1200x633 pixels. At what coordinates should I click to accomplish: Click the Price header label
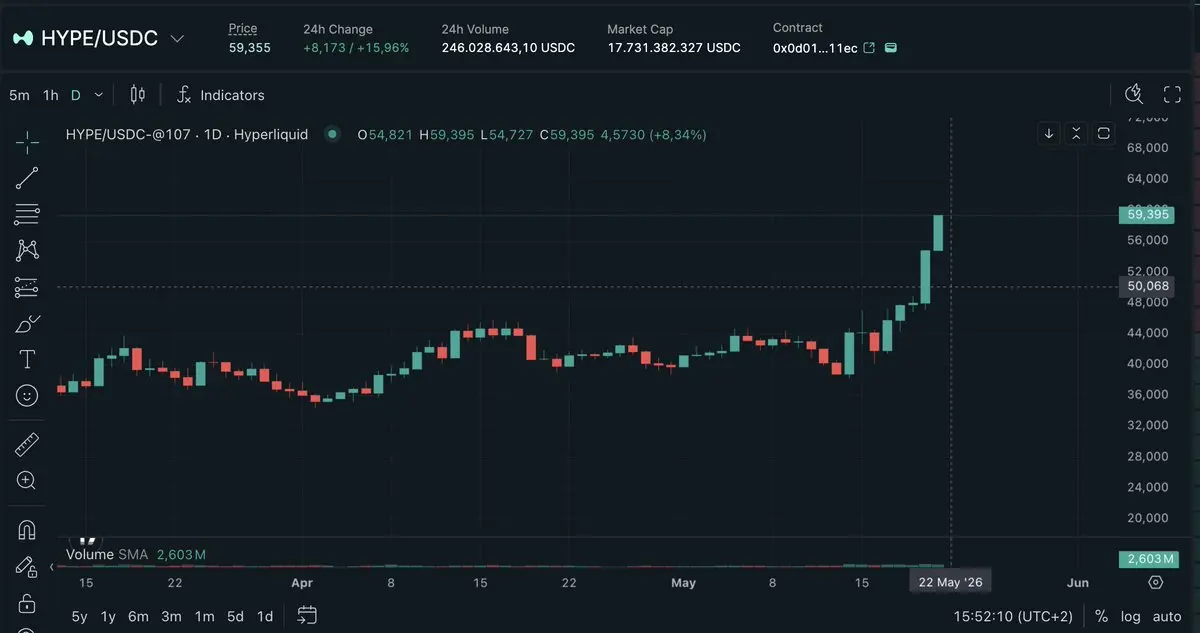coord(242,29)
